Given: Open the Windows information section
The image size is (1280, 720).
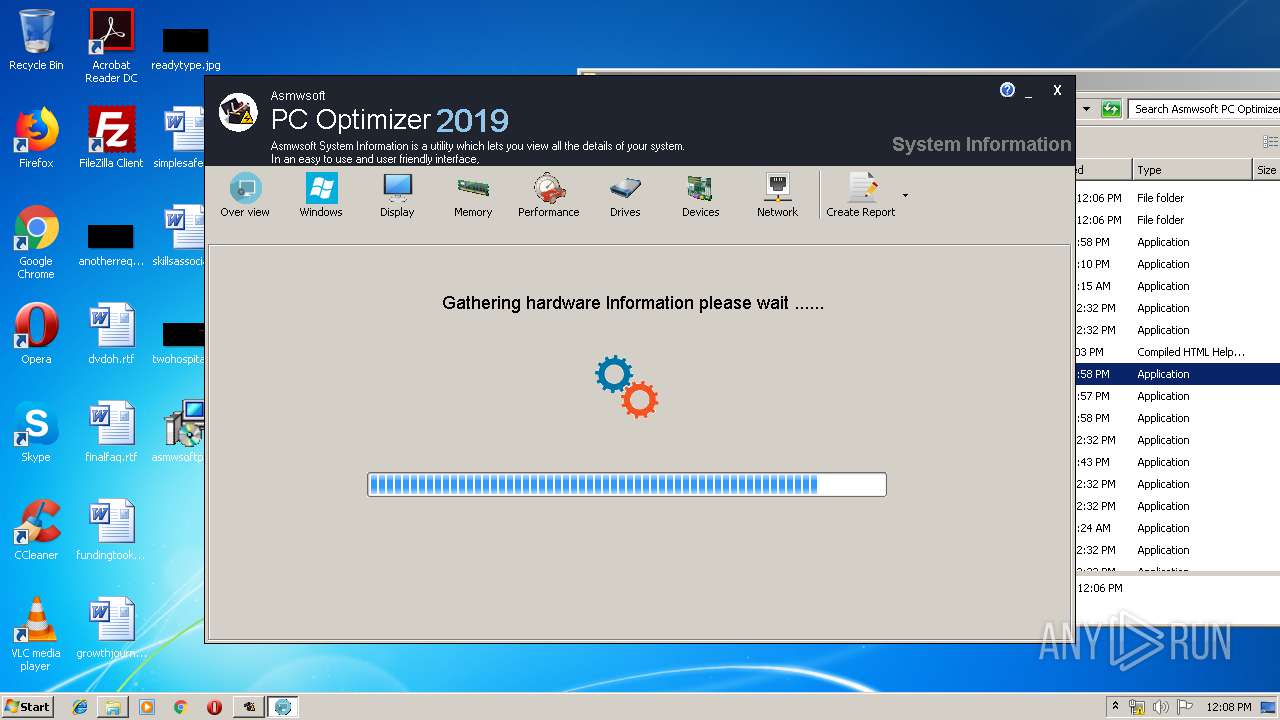Looking at the screenshot, I should [x=321, y=195].
